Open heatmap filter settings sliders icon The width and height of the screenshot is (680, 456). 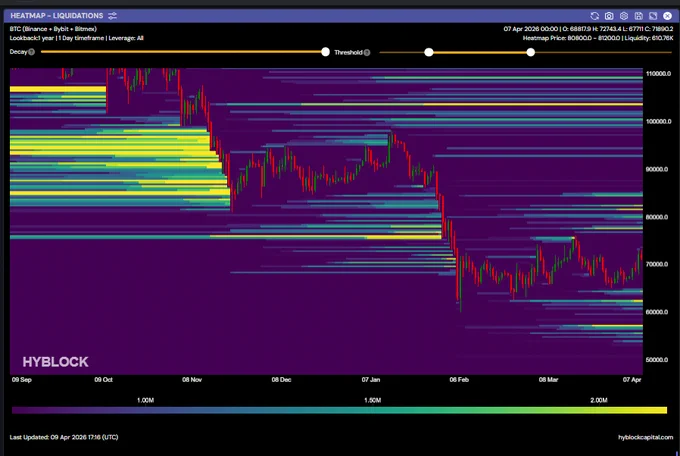tap(112, 16)
